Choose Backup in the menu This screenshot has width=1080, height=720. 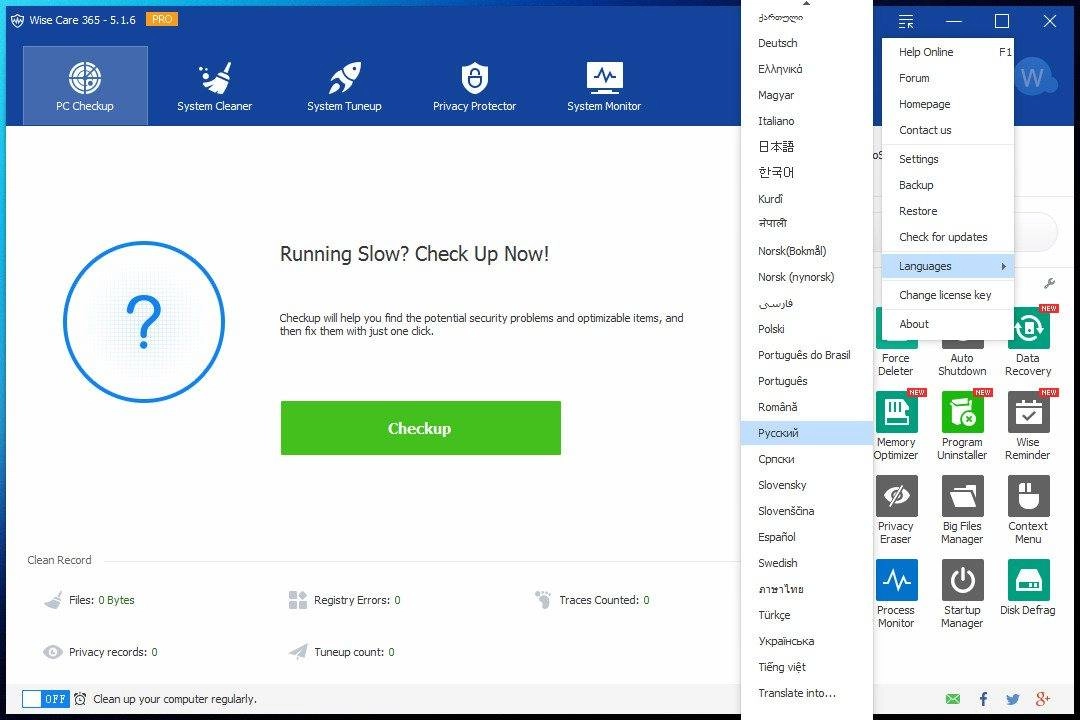click(x=948, y=185)
